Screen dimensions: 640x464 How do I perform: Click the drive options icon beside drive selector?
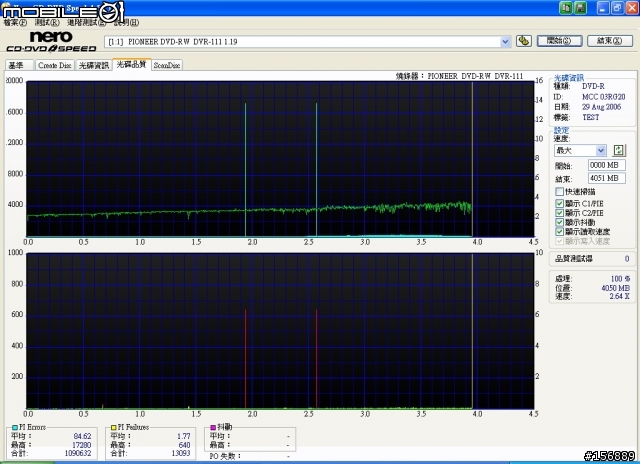[x=524, y=41]
